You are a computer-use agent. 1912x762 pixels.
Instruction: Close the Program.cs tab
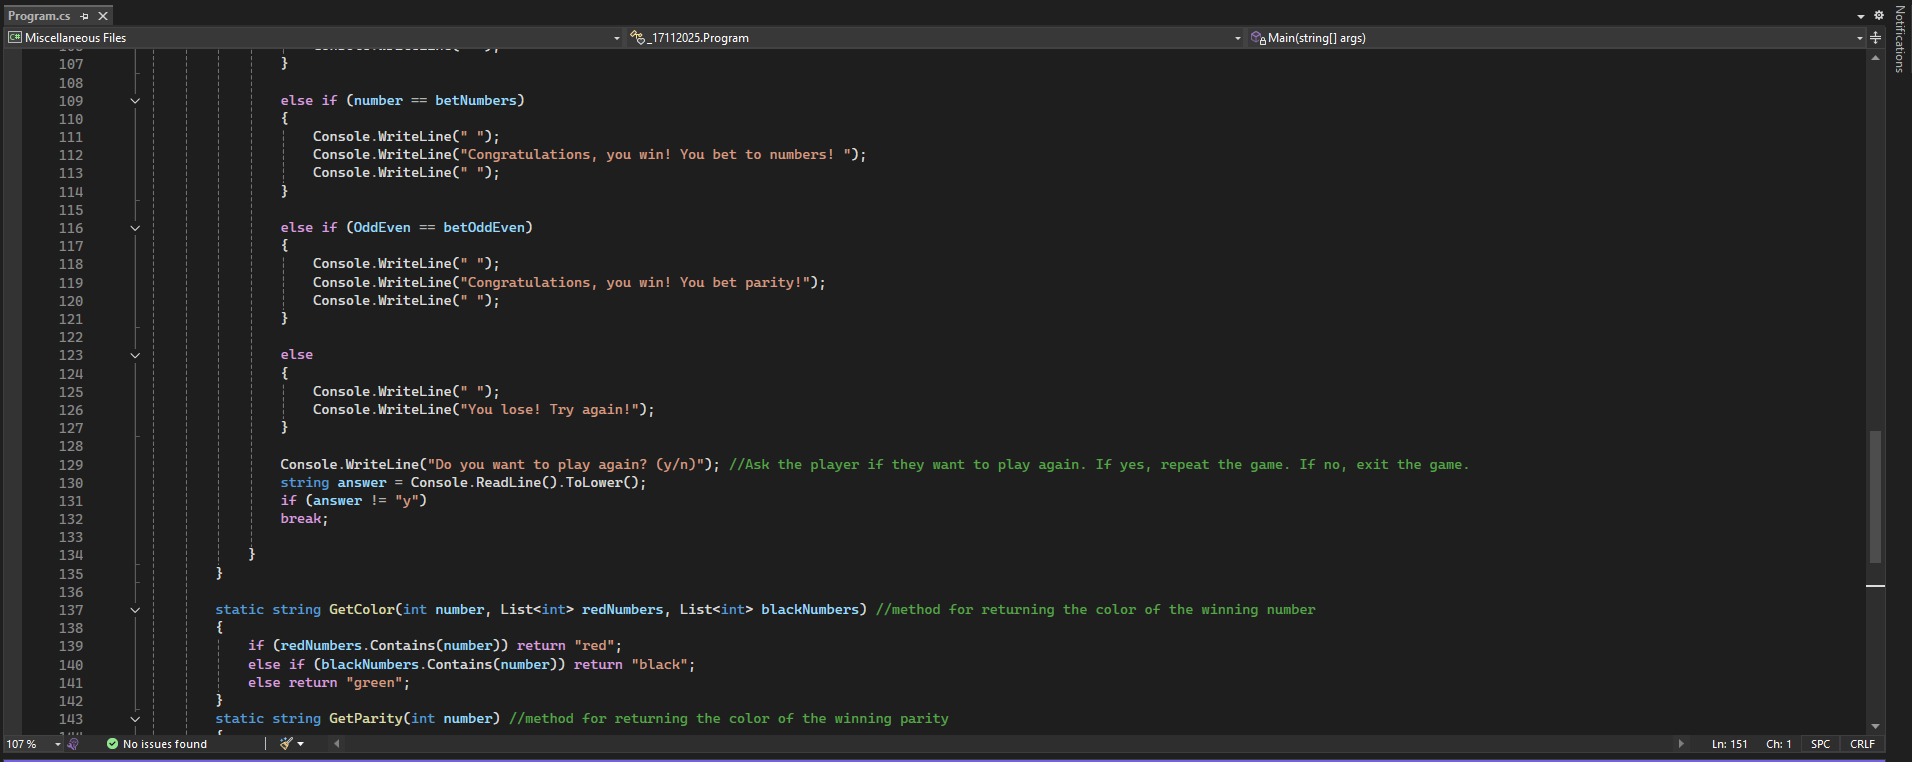coord(102,16)
